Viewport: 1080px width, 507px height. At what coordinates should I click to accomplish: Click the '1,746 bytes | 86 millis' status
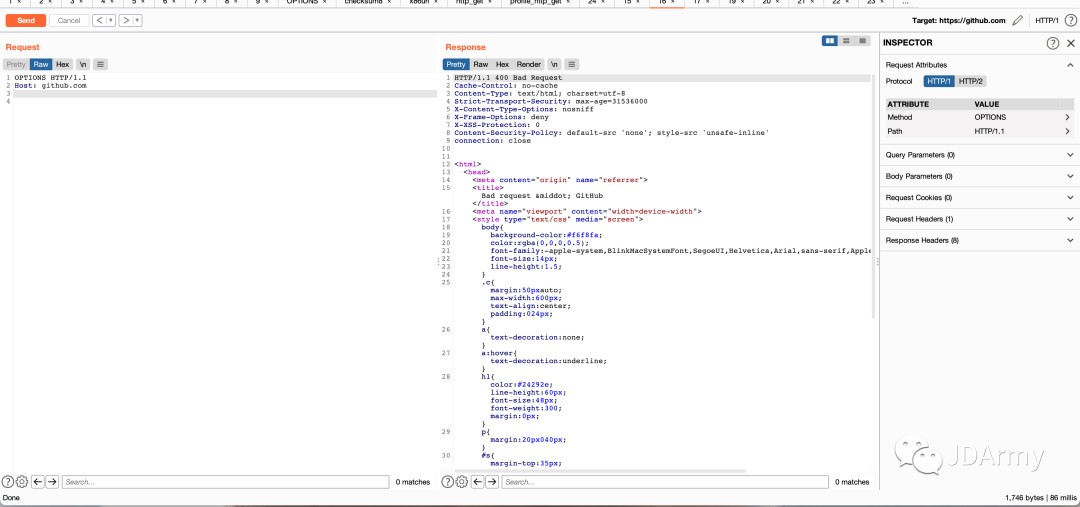tap(1041, 497)
